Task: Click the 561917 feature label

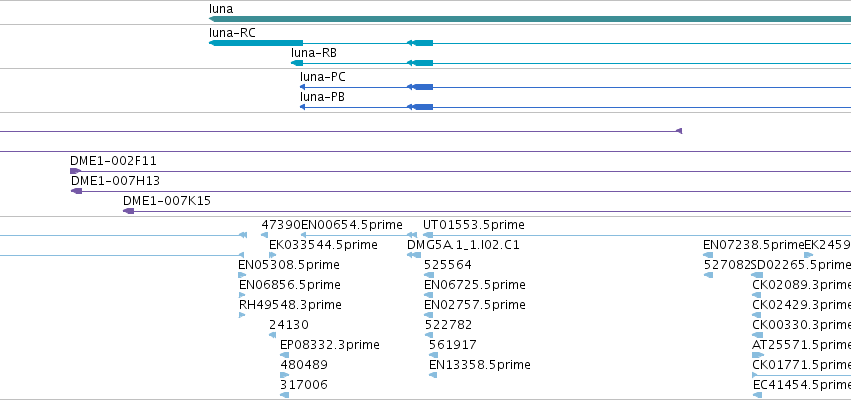Action: click(453, 345)
